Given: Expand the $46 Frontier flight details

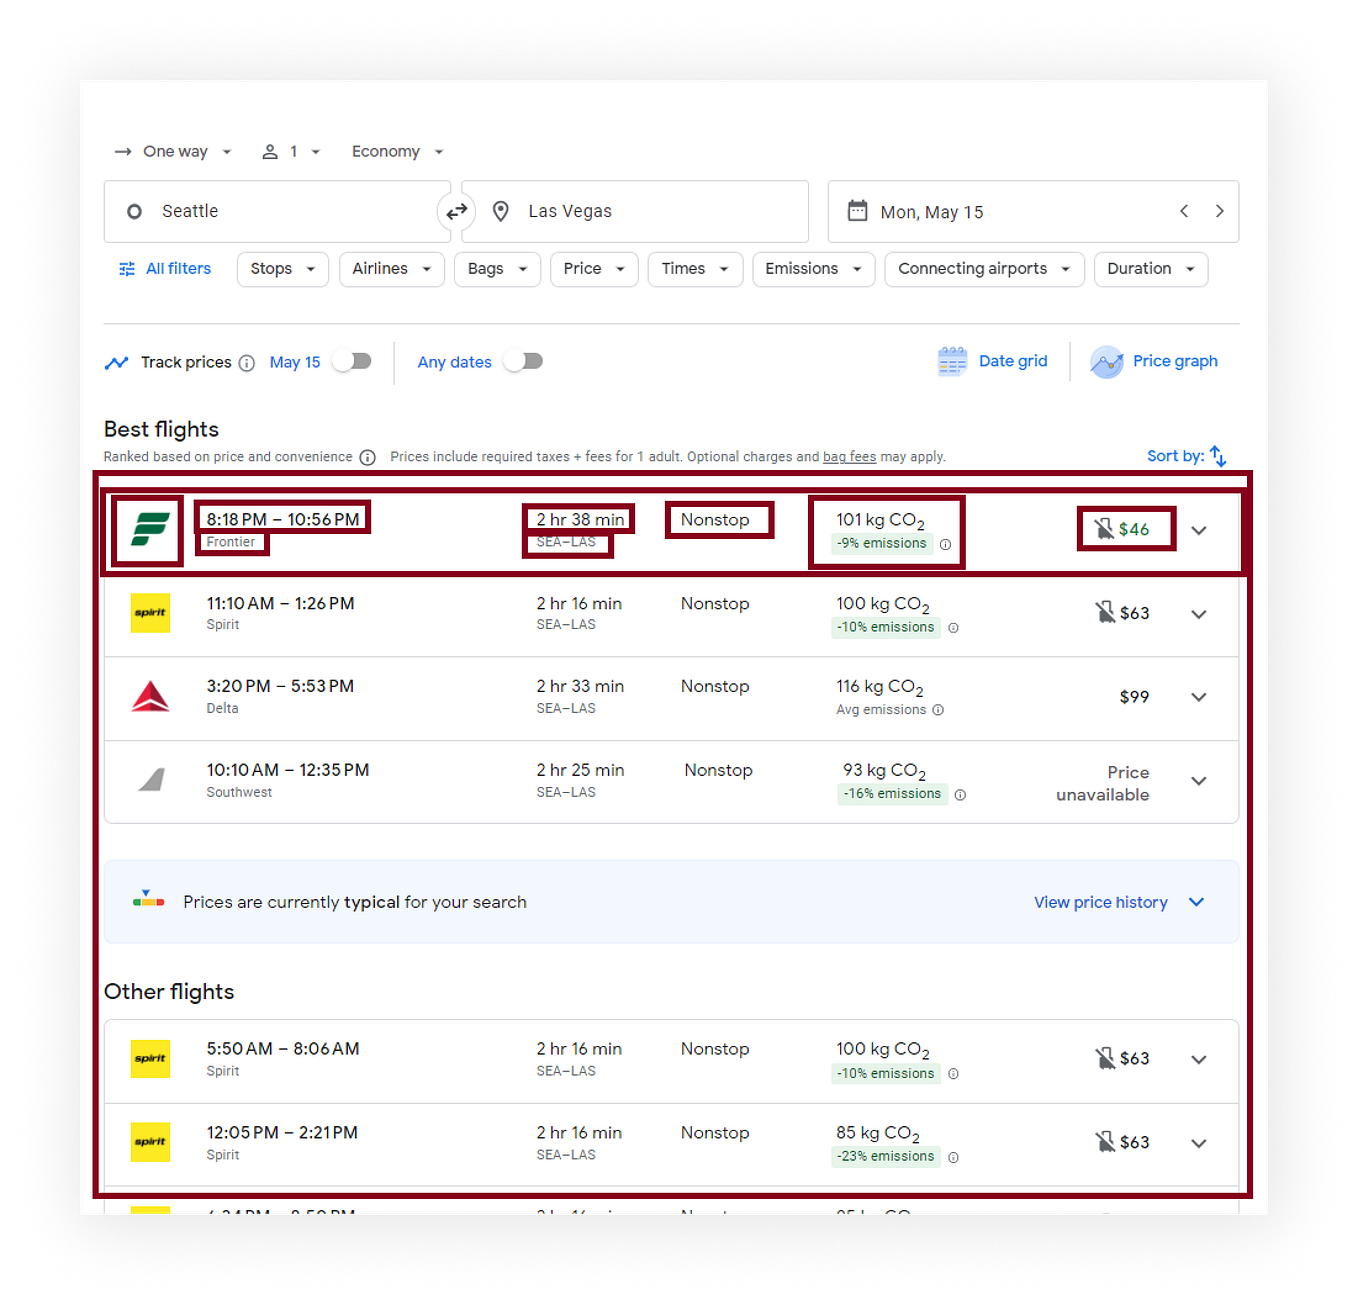Looking at the screenshot, I should [x=1199, y=530].
